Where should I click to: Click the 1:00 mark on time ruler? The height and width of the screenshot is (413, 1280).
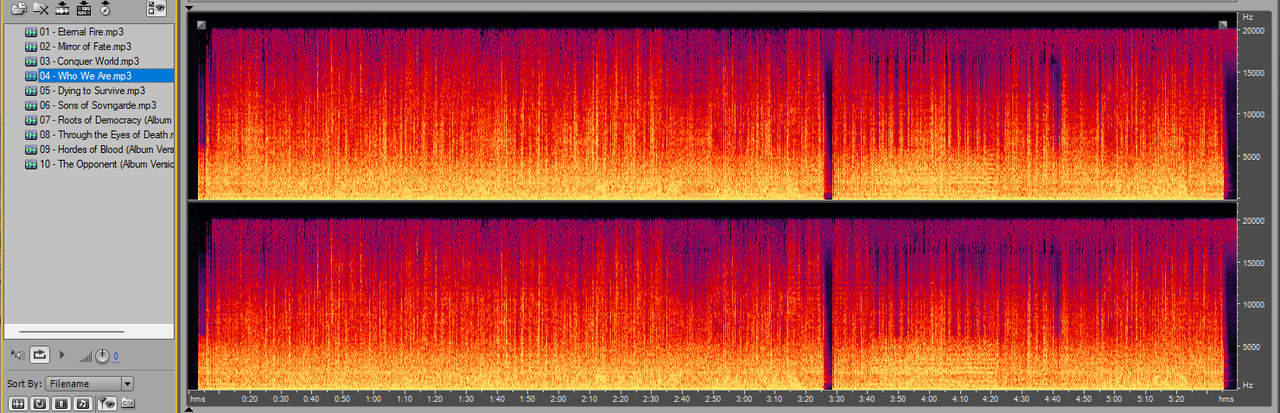coord(372,399)
